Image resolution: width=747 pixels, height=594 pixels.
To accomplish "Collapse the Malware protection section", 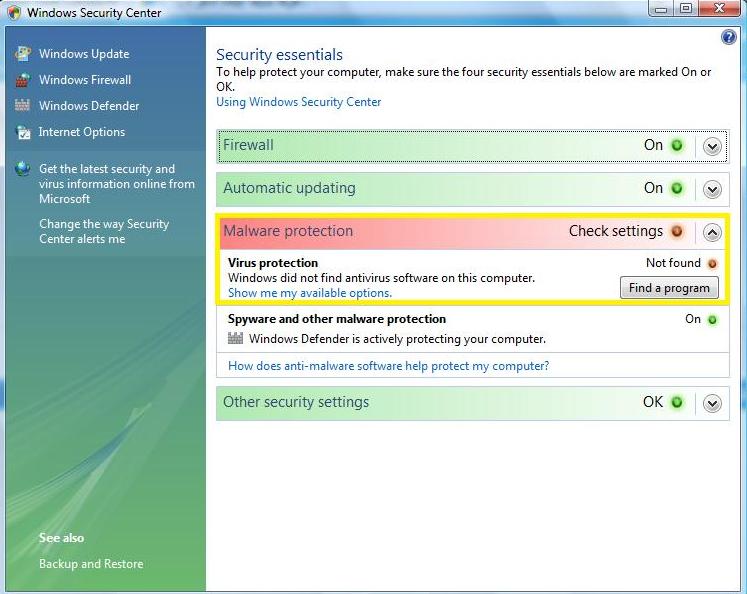I will (712, 232).
